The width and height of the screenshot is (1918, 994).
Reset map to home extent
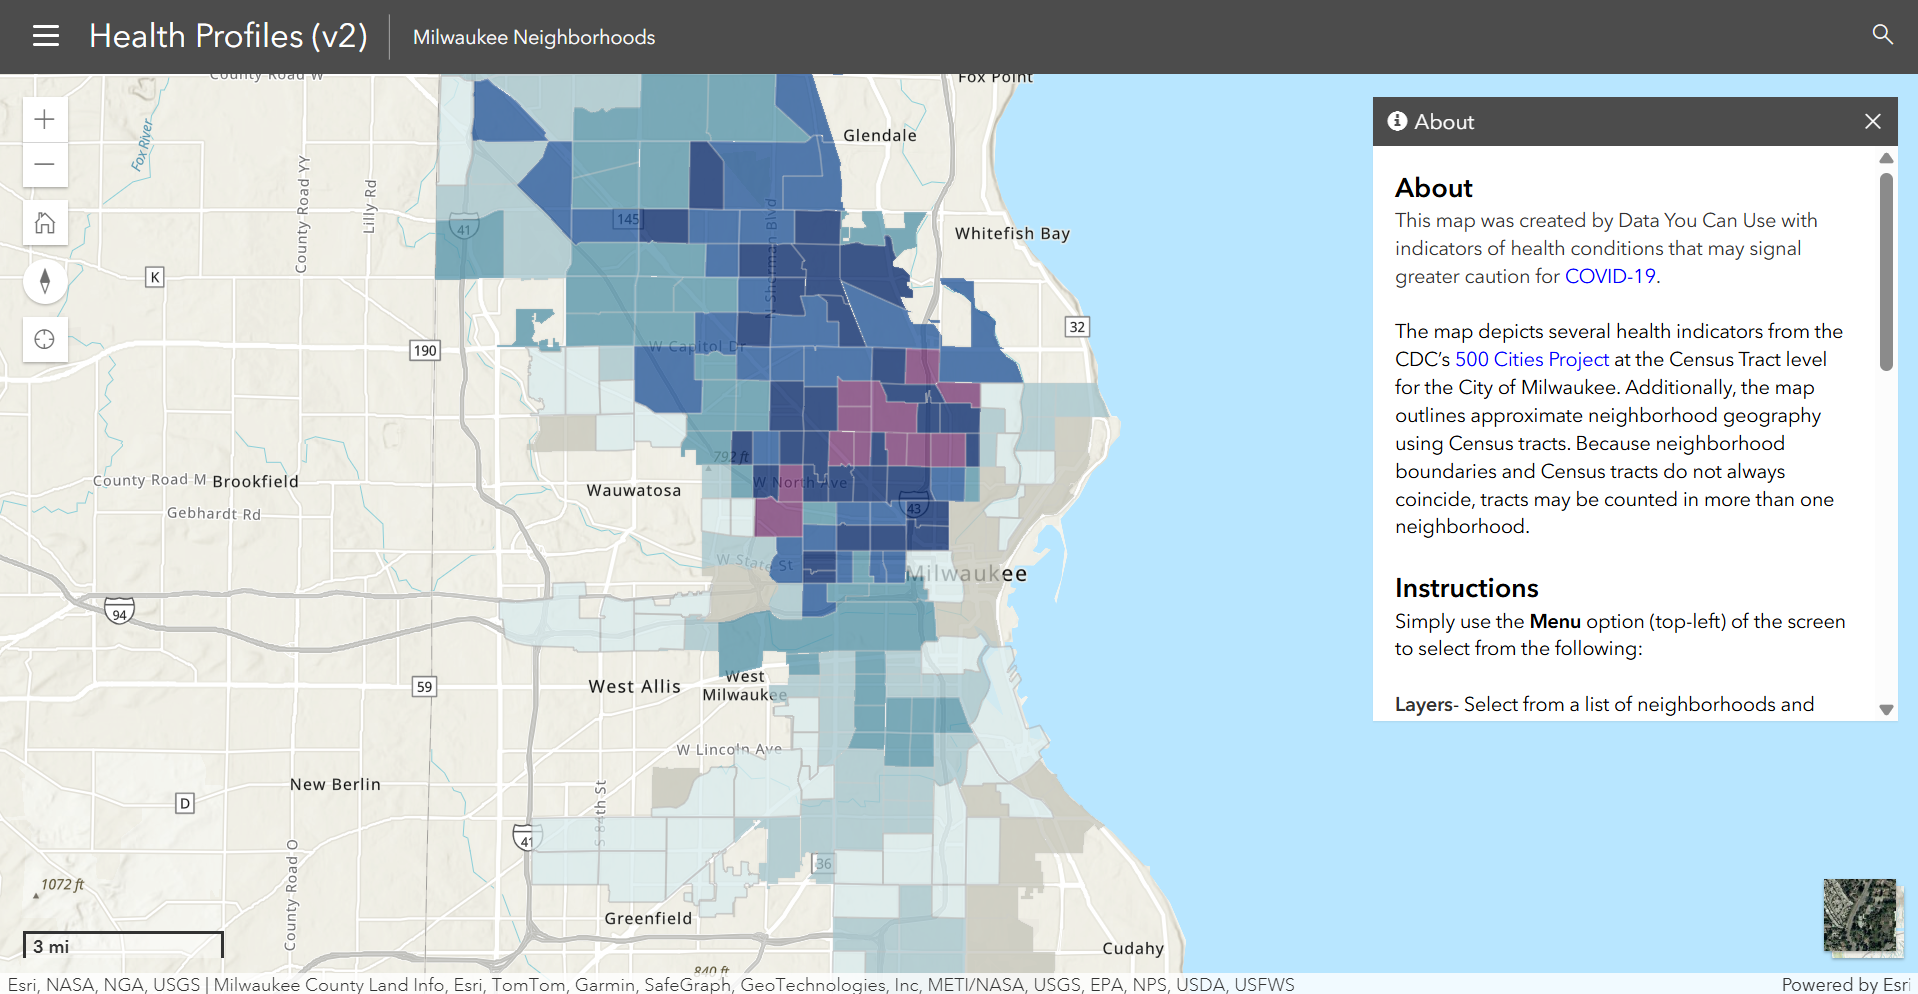(x=45, y=223)
